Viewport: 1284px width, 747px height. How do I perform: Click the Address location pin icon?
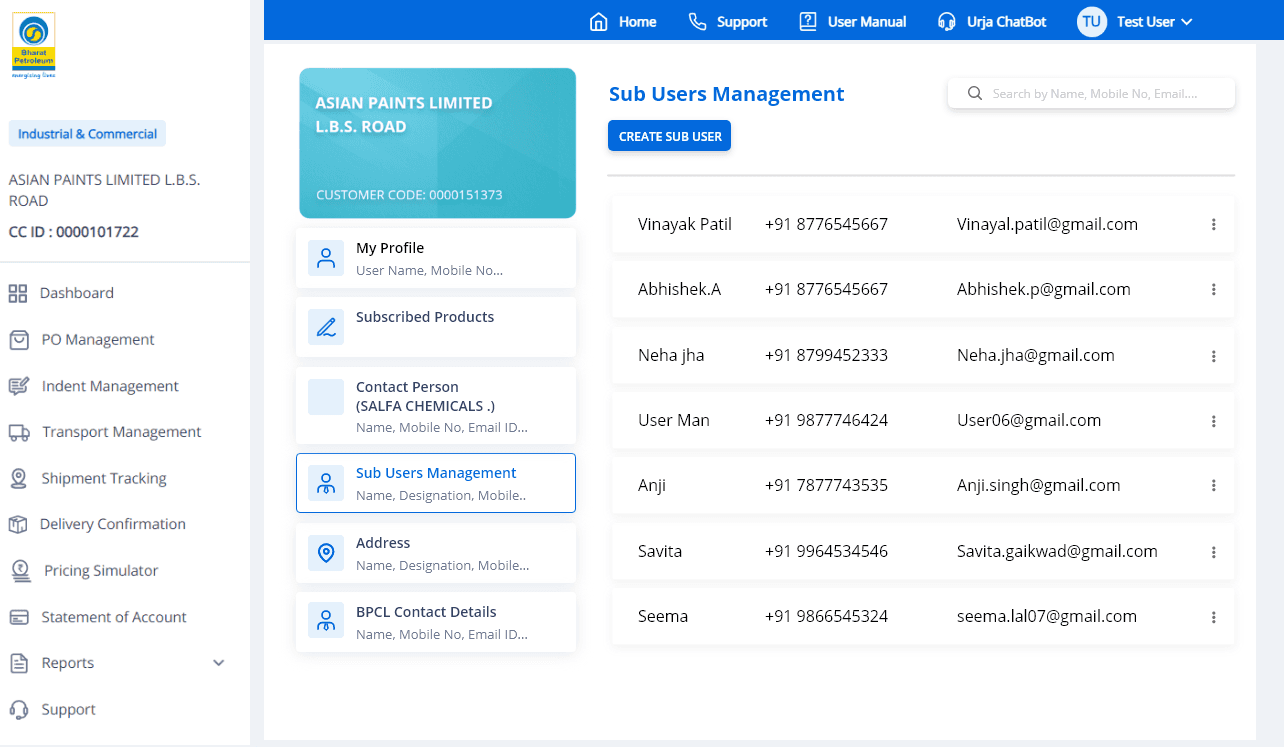point(326,553)
